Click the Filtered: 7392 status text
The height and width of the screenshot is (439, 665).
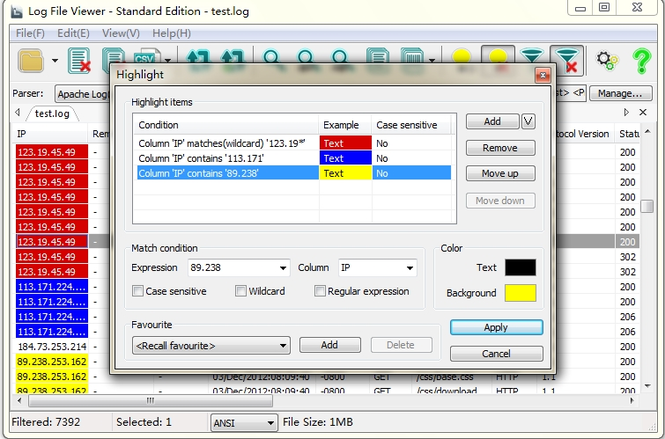tap(46, 422)
